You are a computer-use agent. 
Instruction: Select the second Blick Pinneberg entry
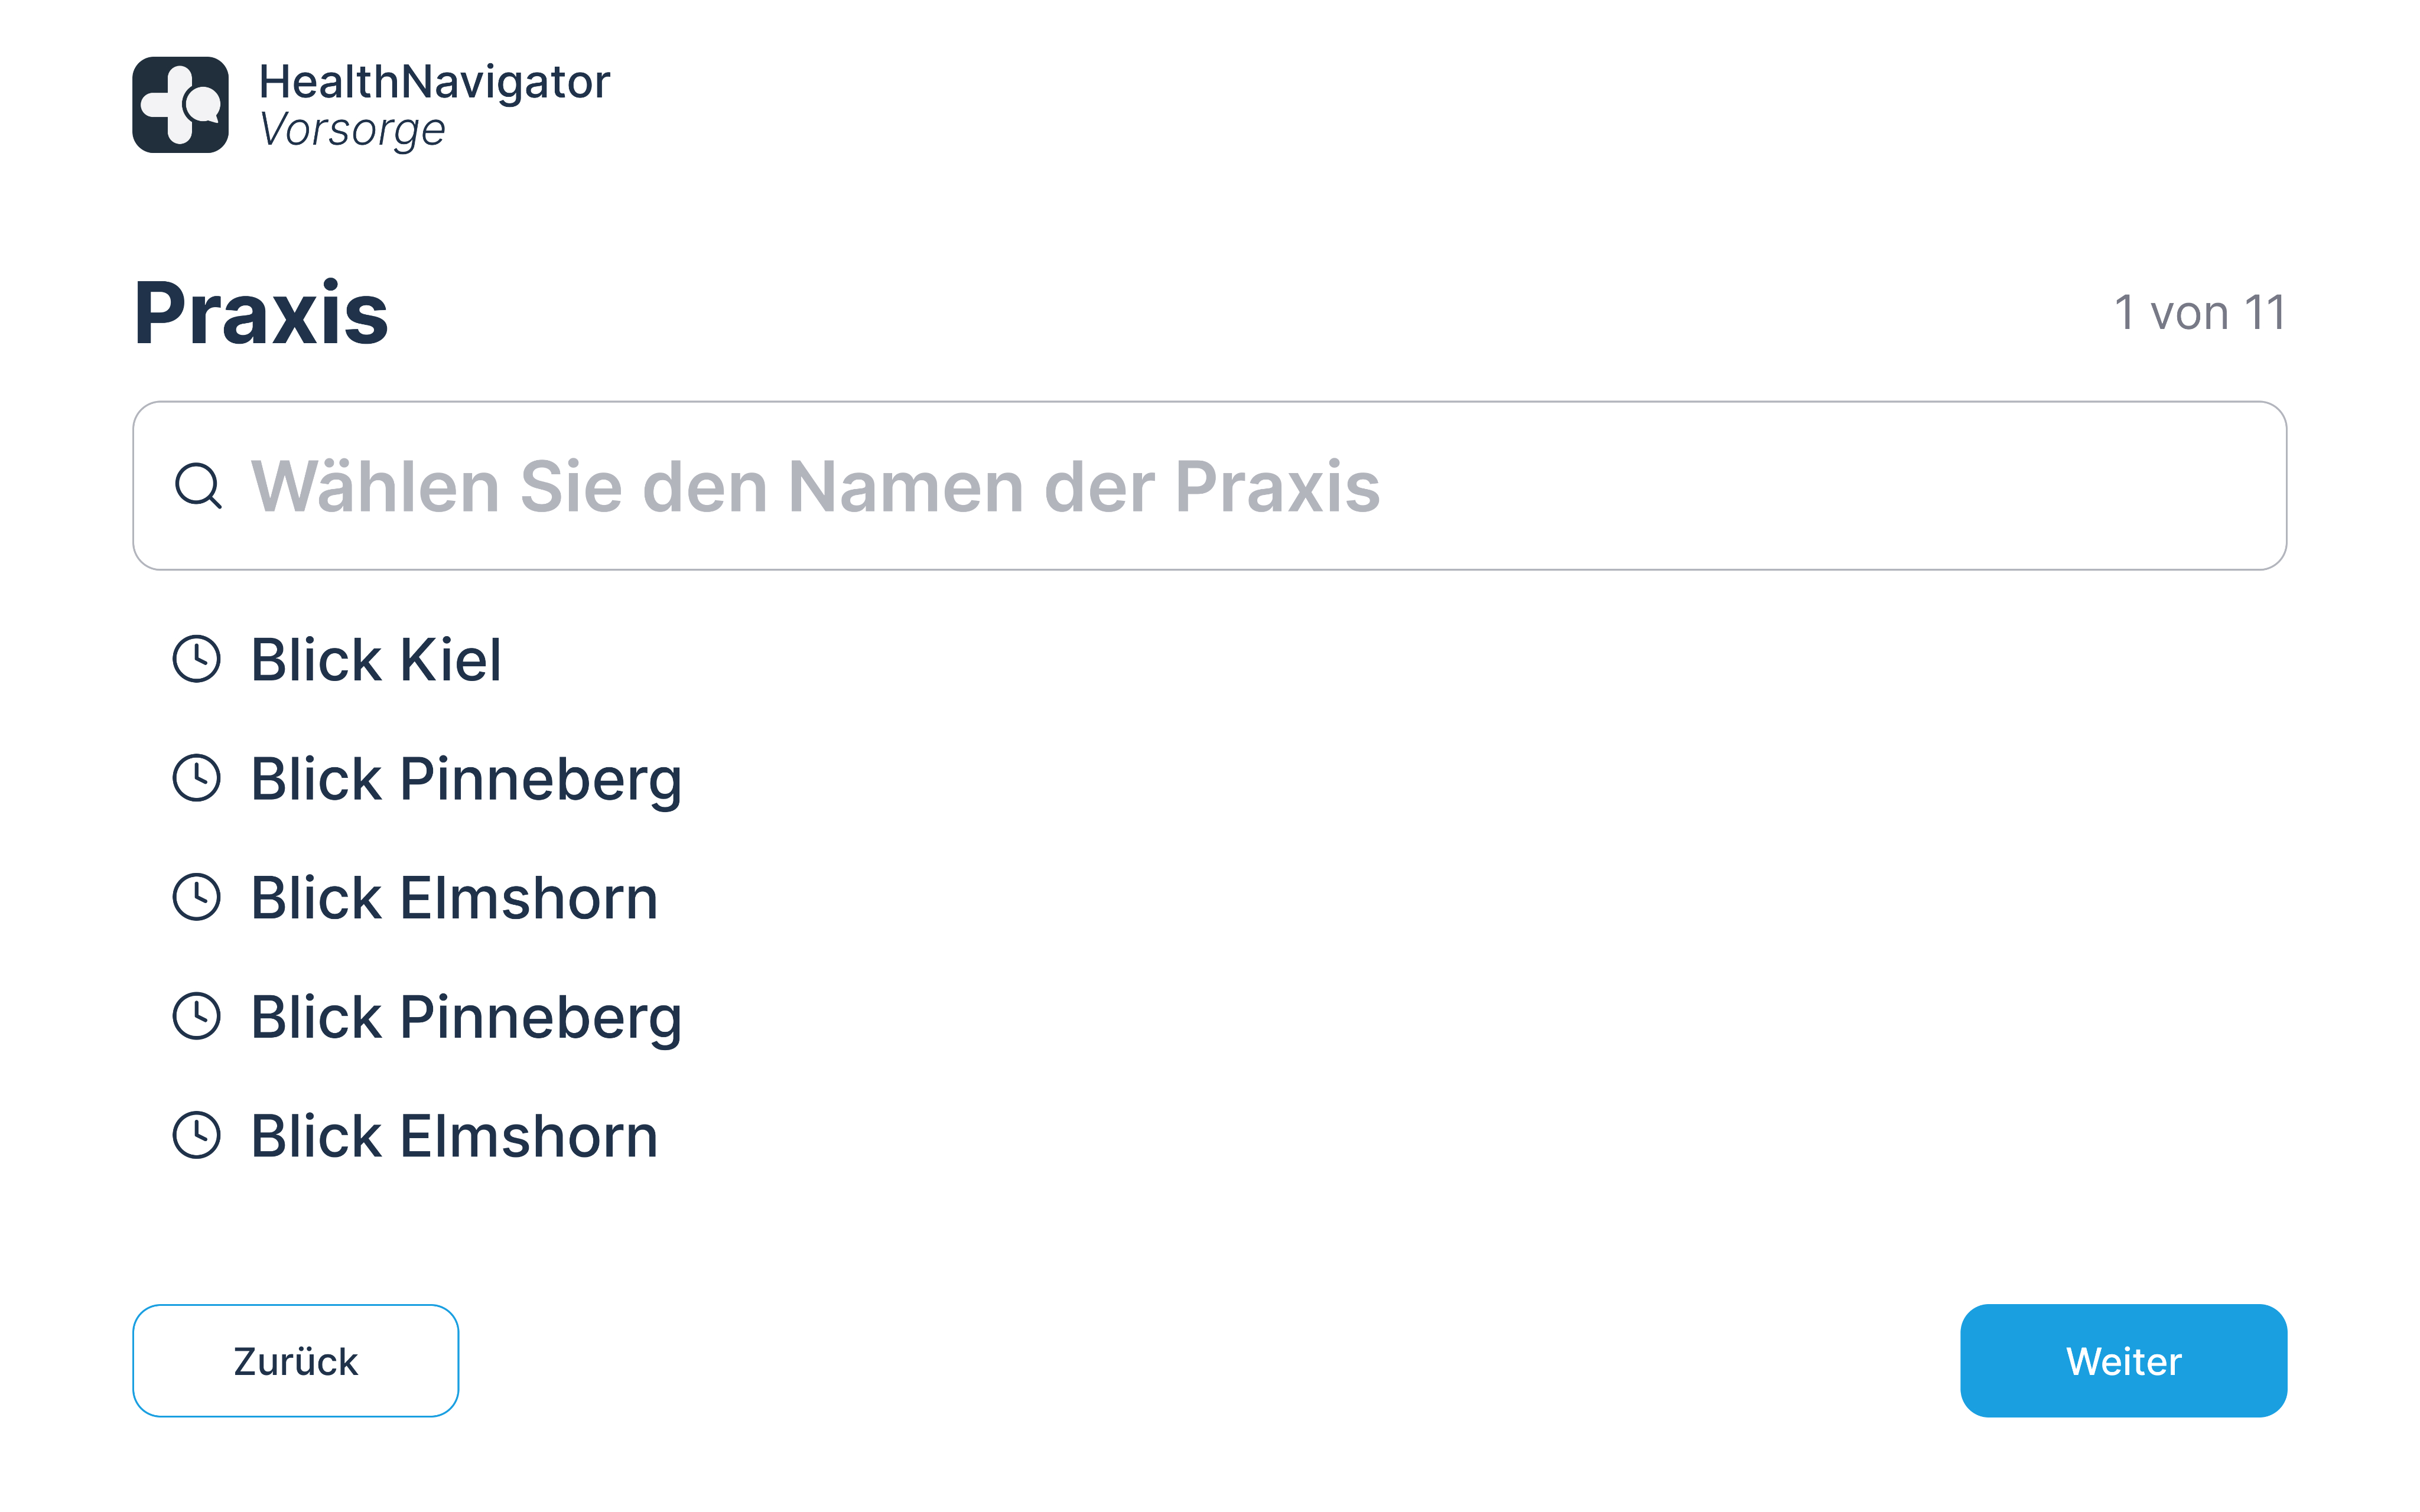466,1017
